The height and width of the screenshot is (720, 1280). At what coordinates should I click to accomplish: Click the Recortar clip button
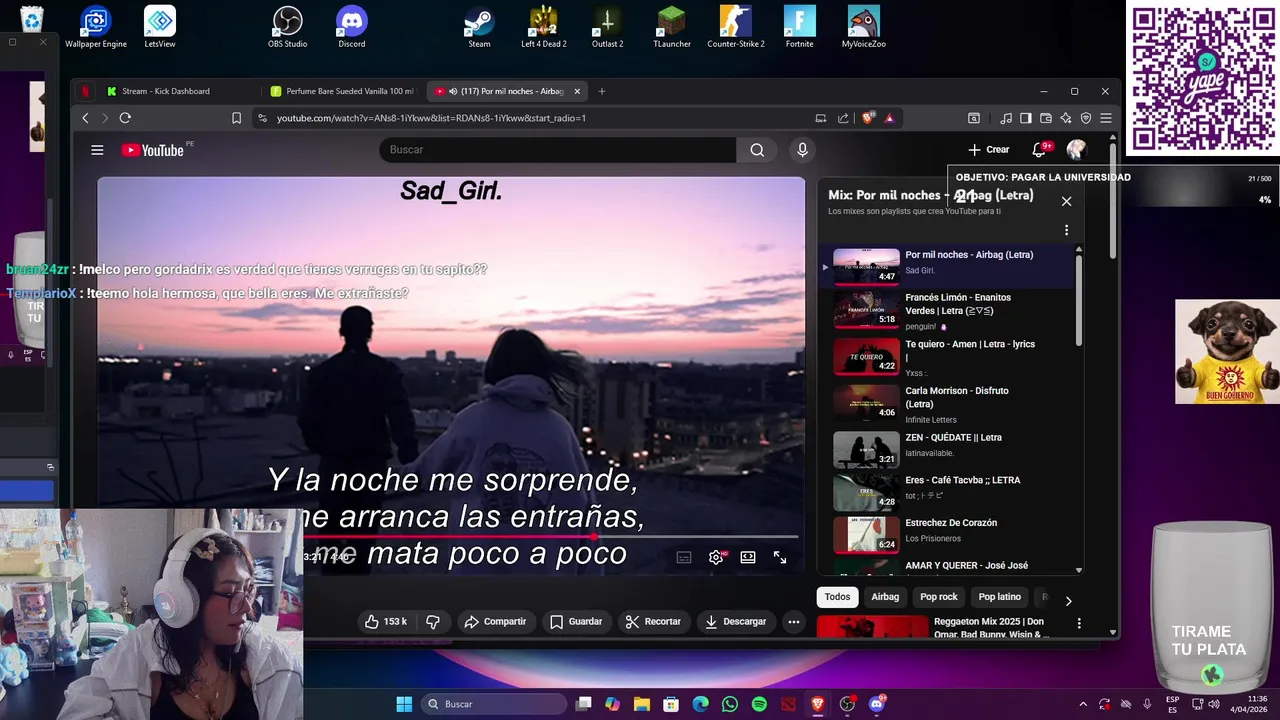point(653,622)
